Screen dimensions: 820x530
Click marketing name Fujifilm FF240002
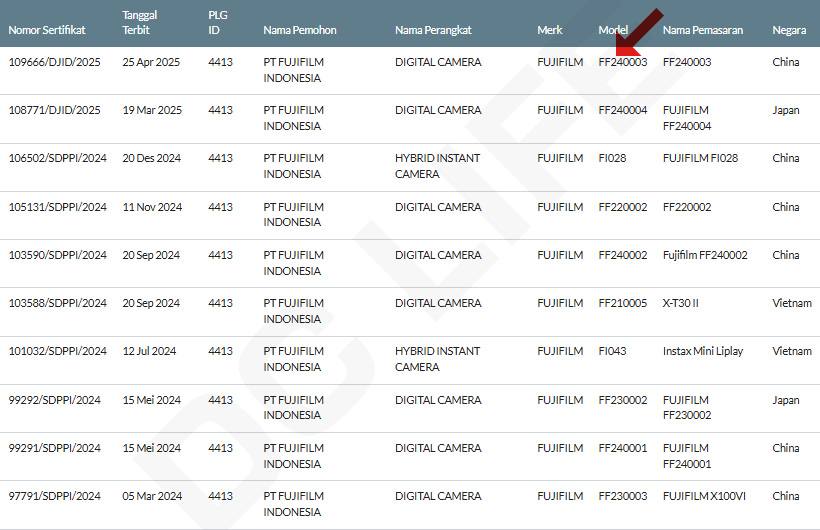(705, 255)
